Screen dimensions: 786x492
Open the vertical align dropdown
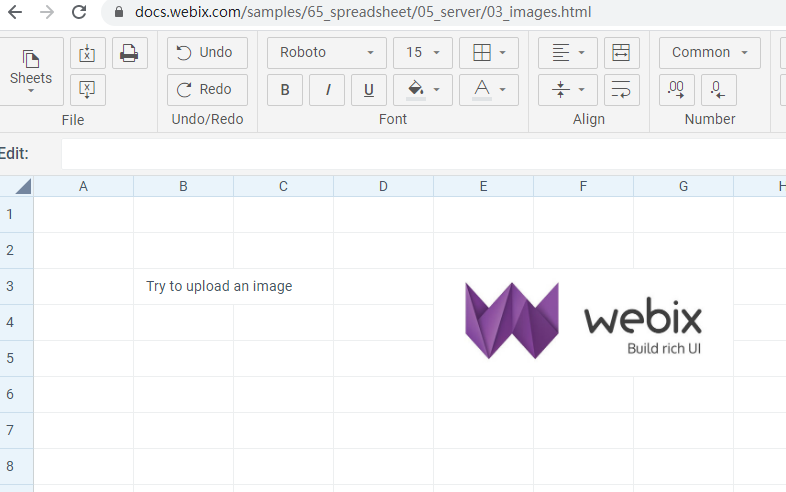[x=568, y=90]
